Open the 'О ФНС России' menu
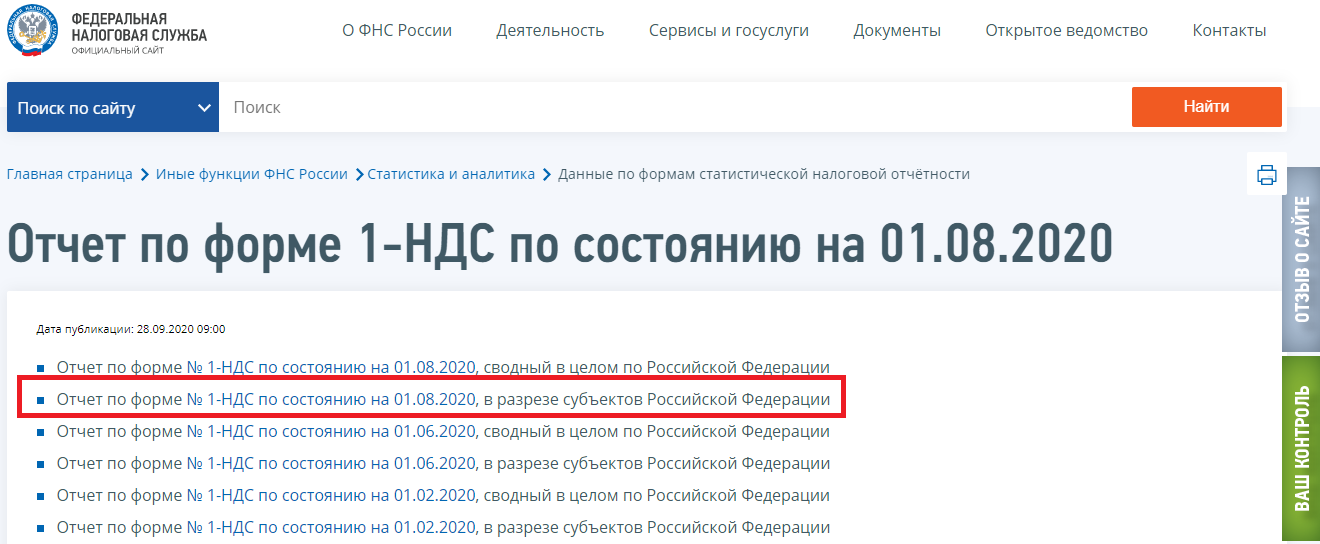The height and width of the screenshot is (544, 1320). (x=397, y=30)
